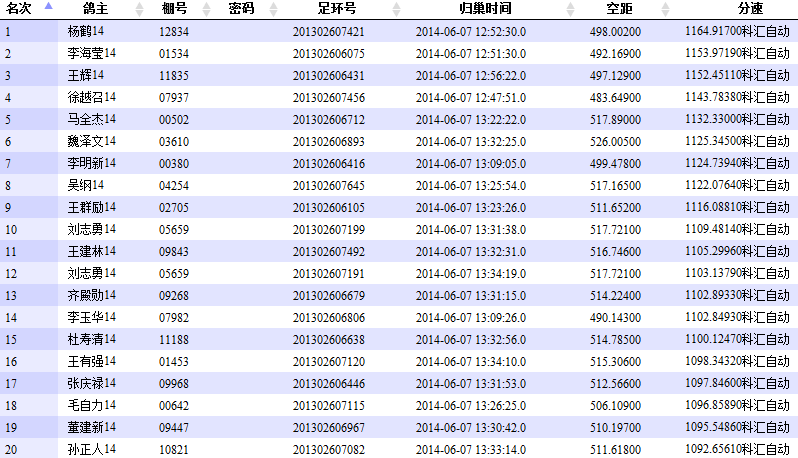Screen dimensions: 798x458
Task: Click the sort arrows in 棚号 column header
Action: [206, 9]
